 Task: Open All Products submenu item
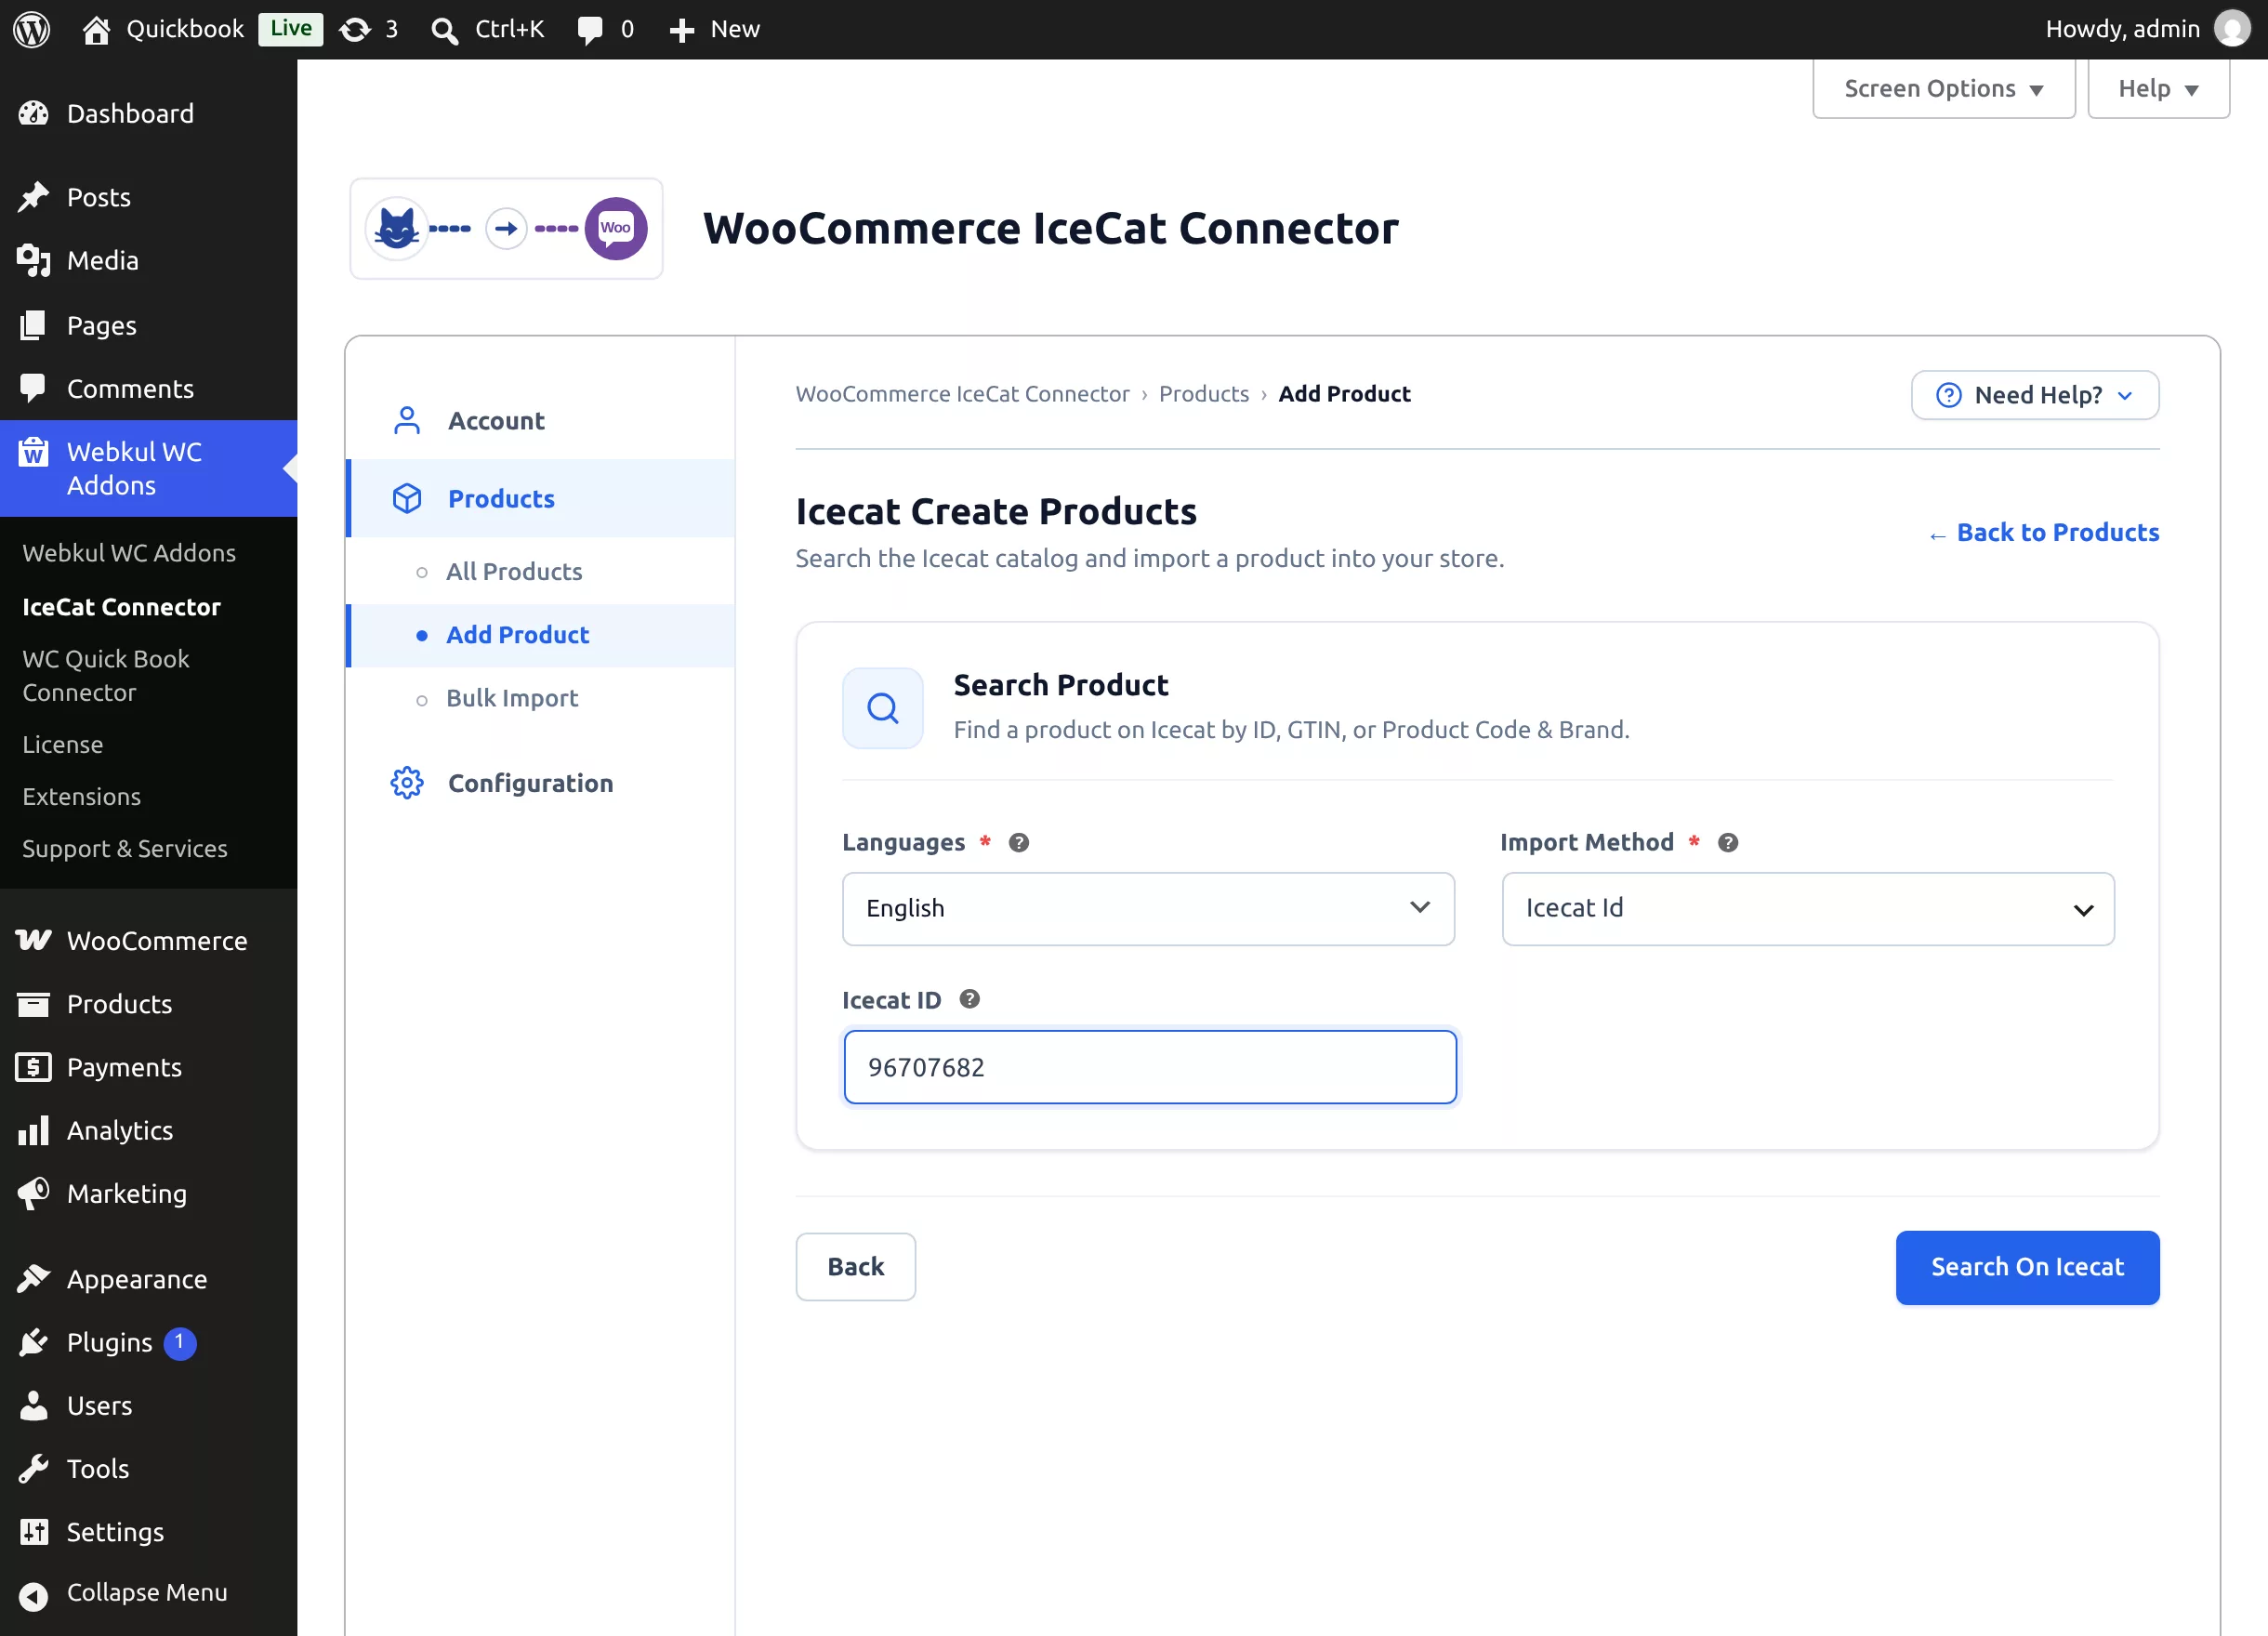514,571
